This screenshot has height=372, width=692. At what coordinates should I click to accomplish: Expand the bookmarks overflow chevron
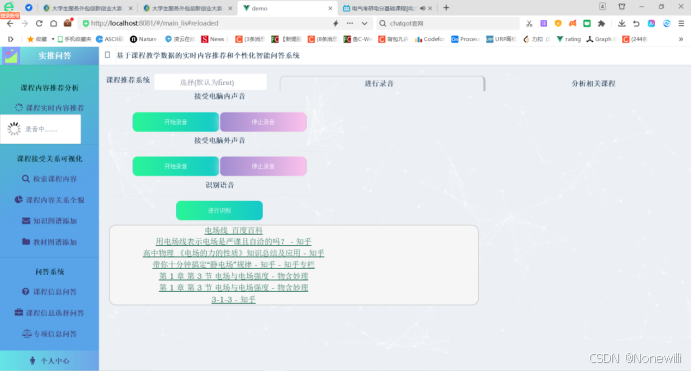[x=681, y=39]
